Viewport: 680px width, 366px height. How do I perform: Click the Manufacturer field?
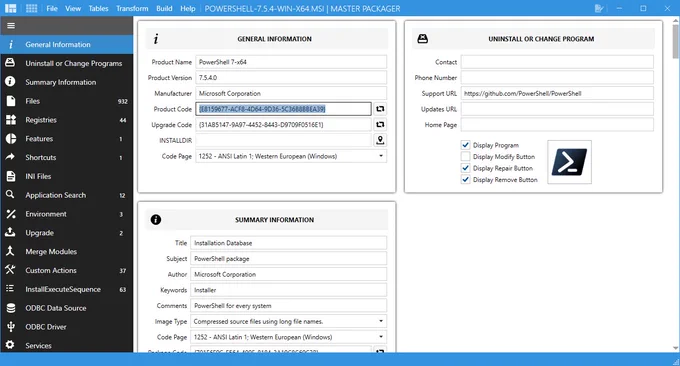(x=291, y=93)
